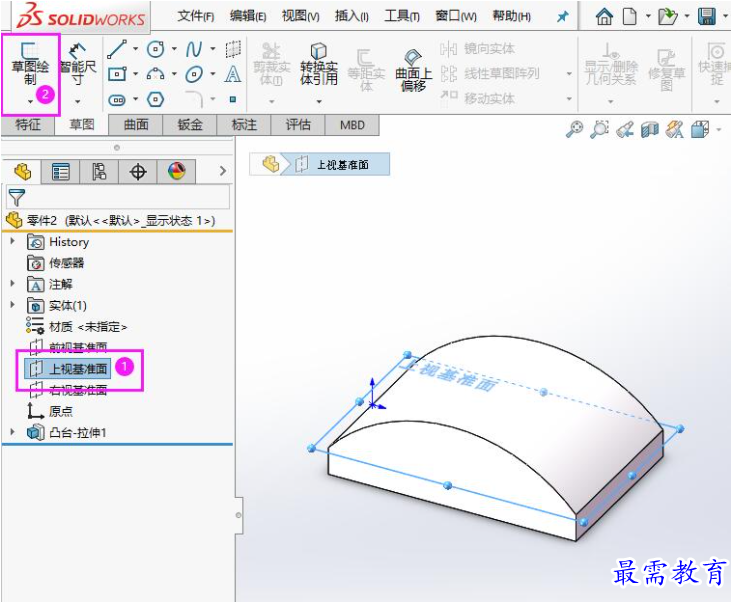Screen dimensions: 735x604
Task: Open the ConfigurationManager tab icon
Action: (x=99, y=172)
